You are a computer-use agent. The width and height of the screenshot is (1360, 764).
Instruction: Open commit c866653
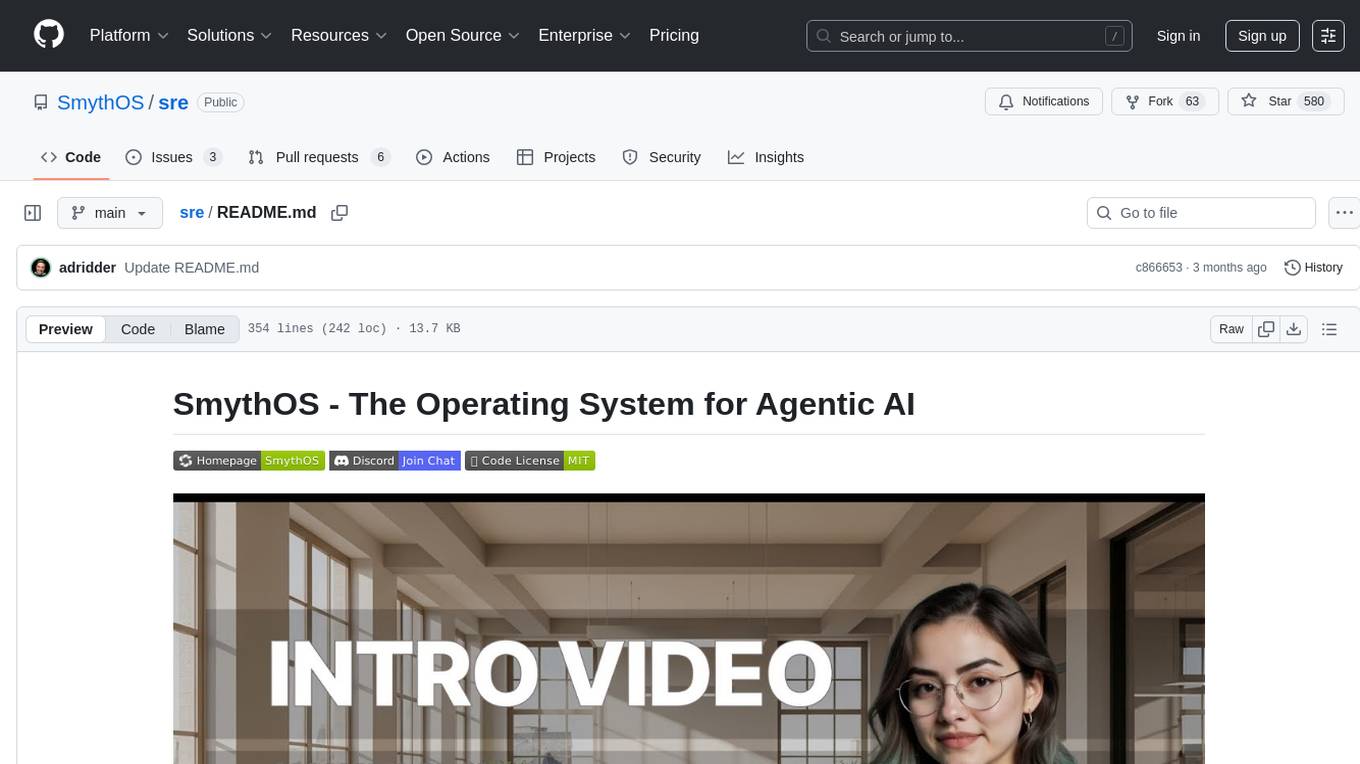pos(1159,268)
